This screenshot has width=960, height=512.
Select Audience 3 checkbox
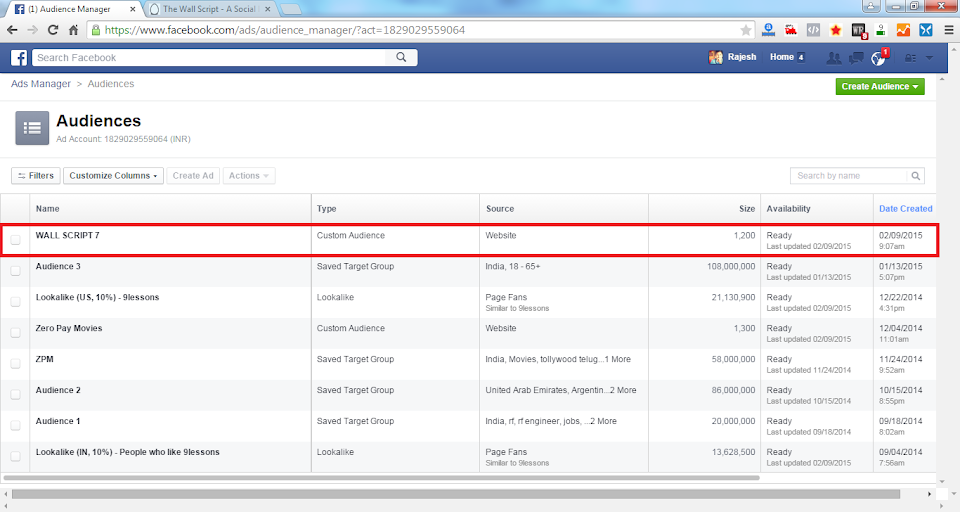click(15, 271)
